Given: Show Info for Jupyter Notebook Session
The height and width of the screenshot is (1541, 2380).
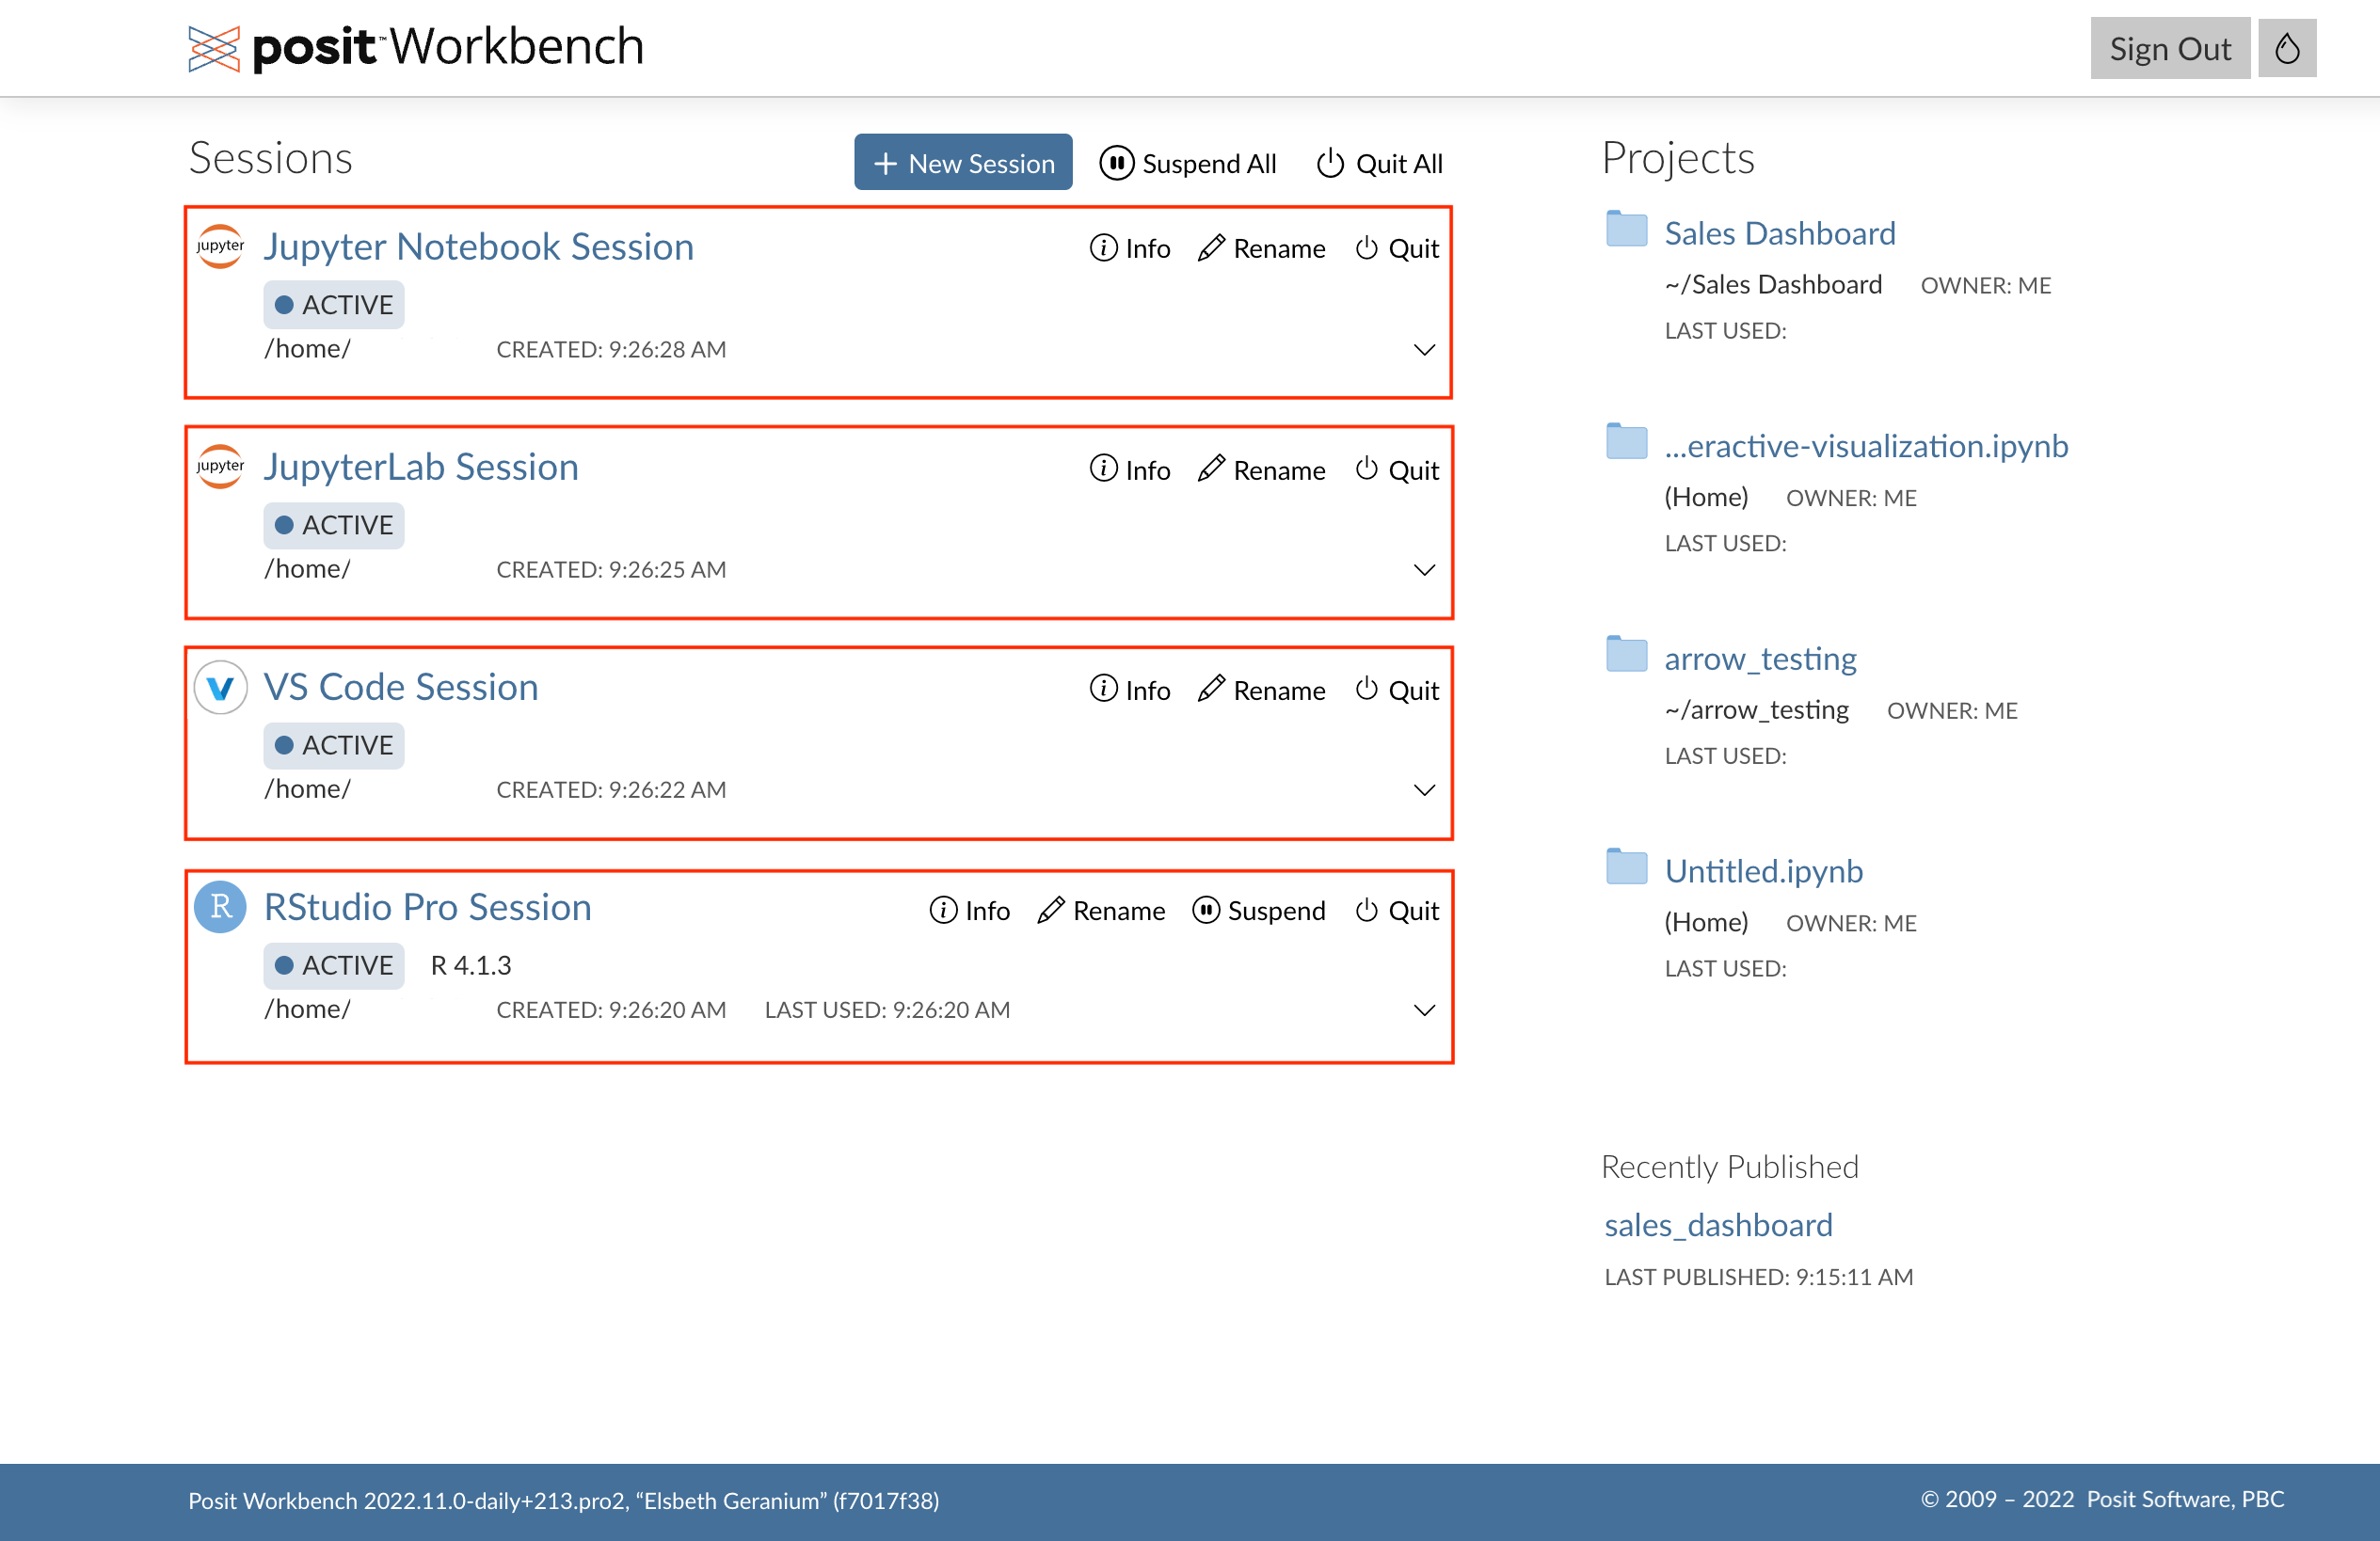Looking at the screenshot, I should tap(1130, 248).
